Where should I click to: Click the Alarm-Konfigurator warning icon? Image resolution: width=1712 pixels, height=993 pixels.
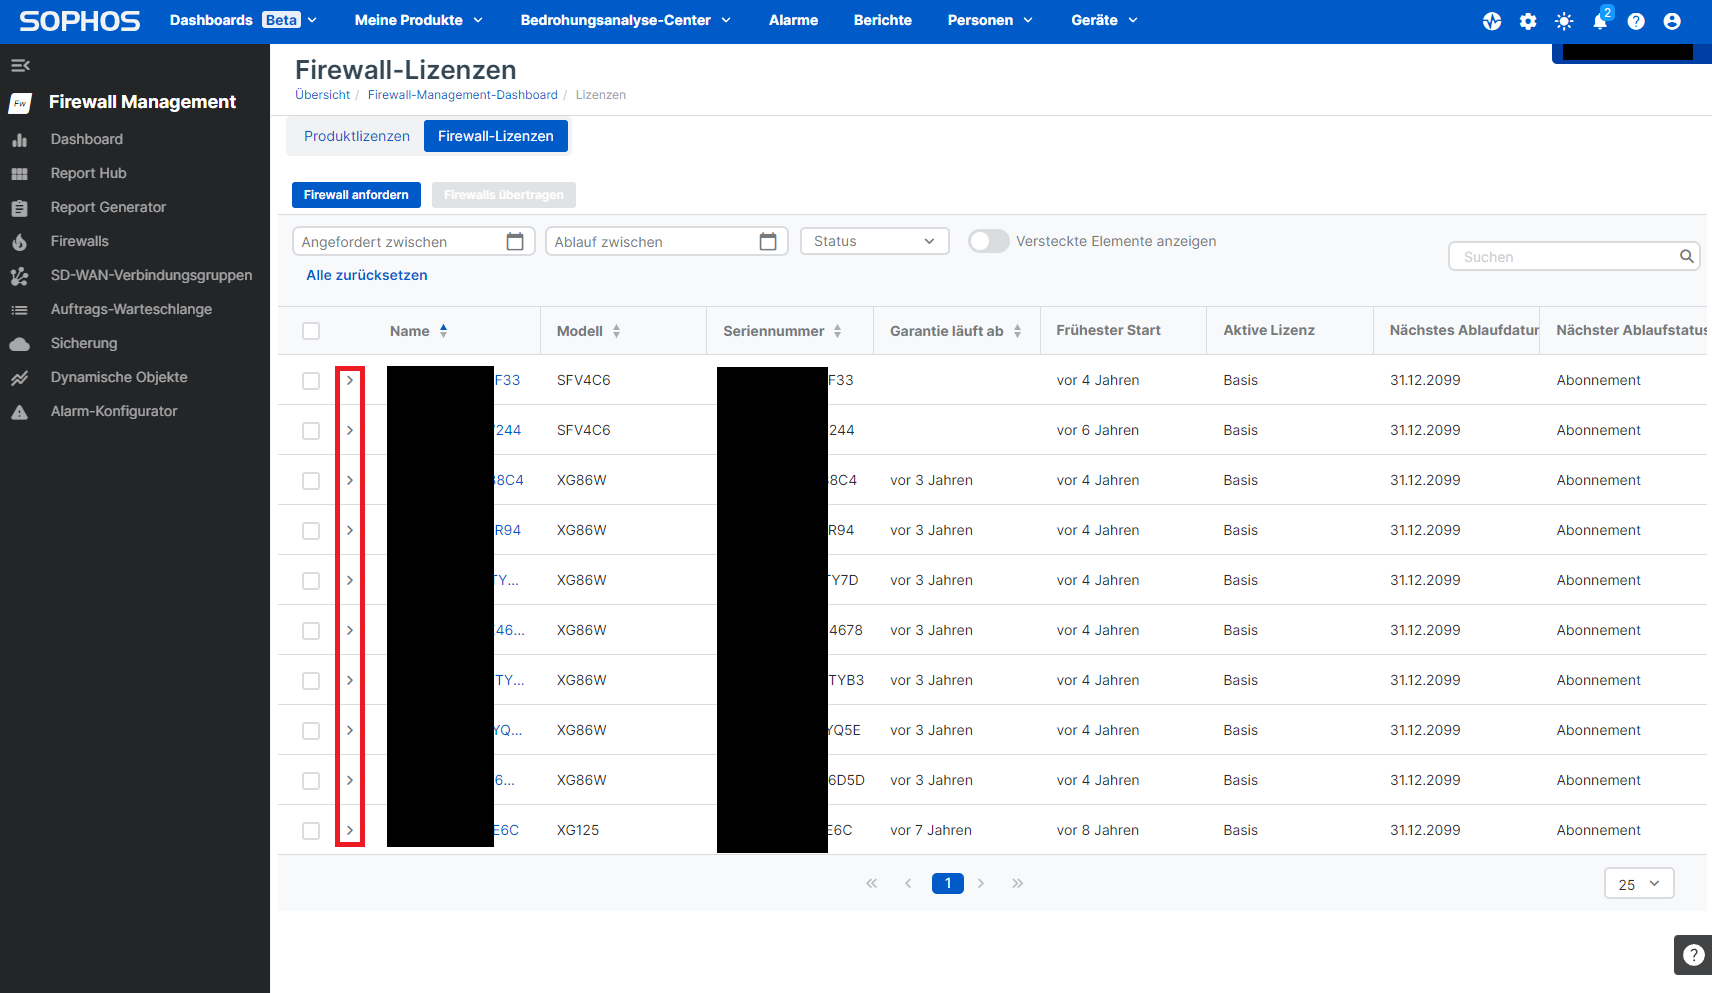[19, 412]
